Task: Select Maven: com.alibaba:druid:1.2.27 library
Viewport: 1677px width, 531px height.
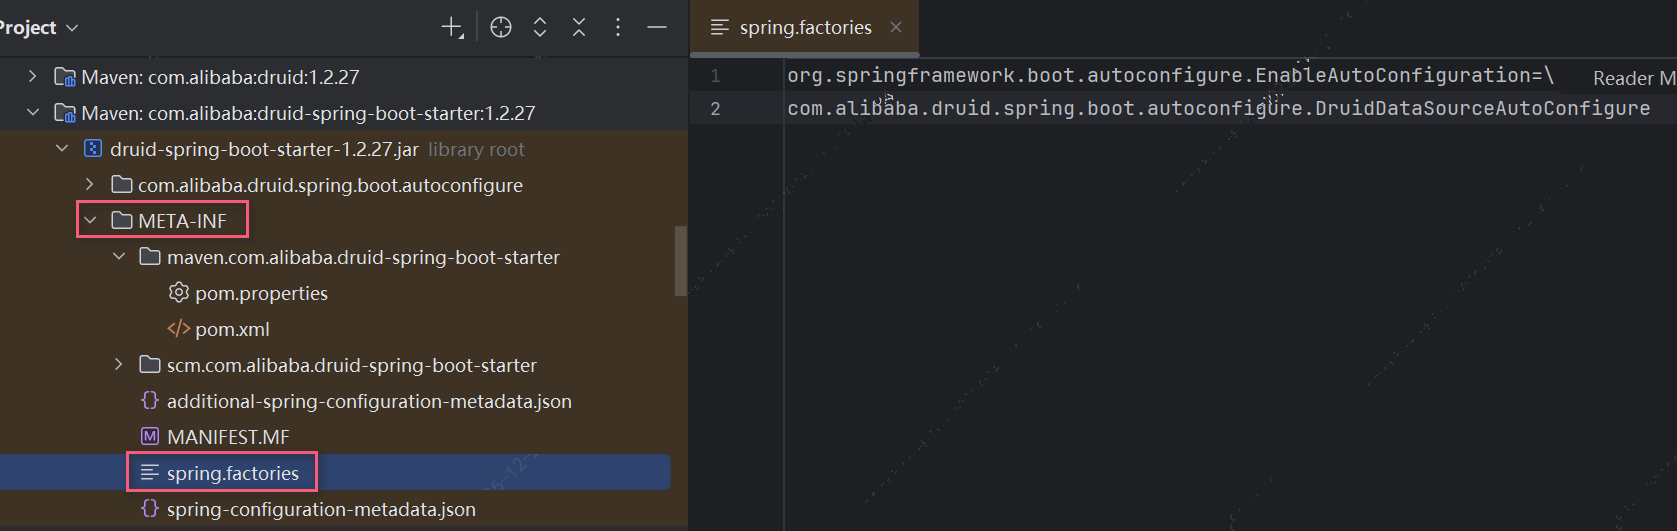Action: (220, 77)
